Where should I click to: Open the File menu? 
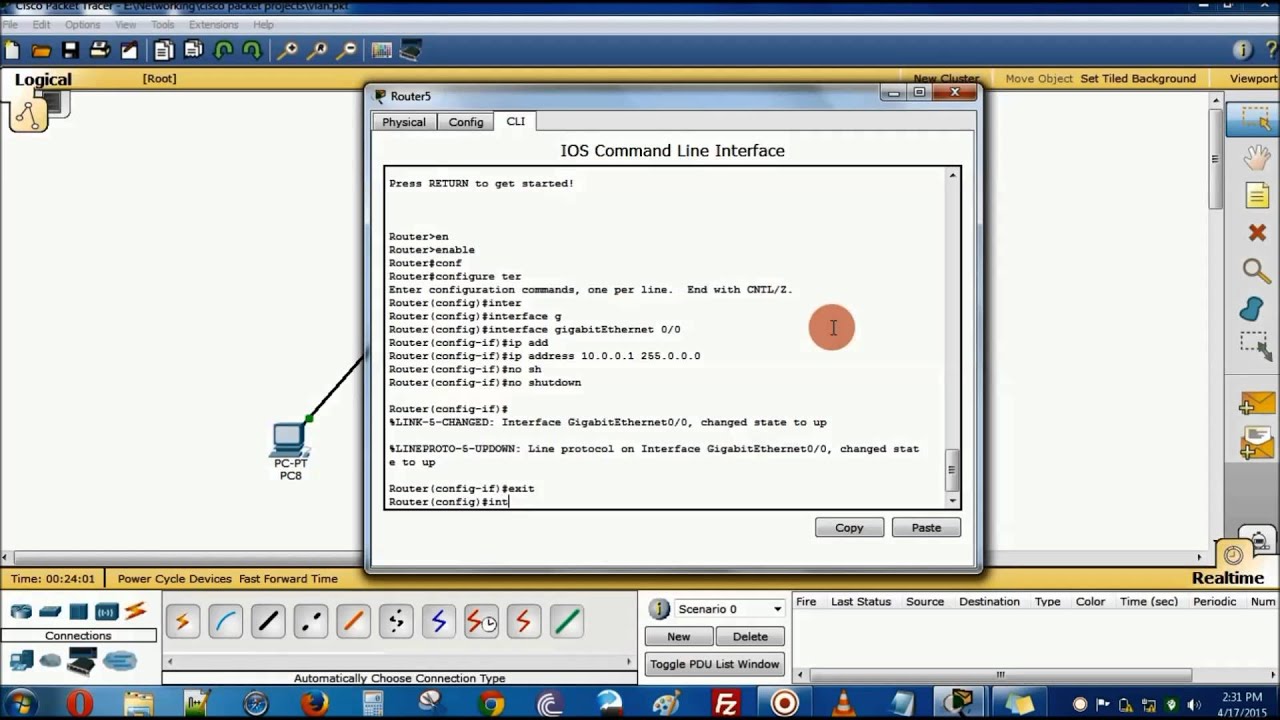10,24
